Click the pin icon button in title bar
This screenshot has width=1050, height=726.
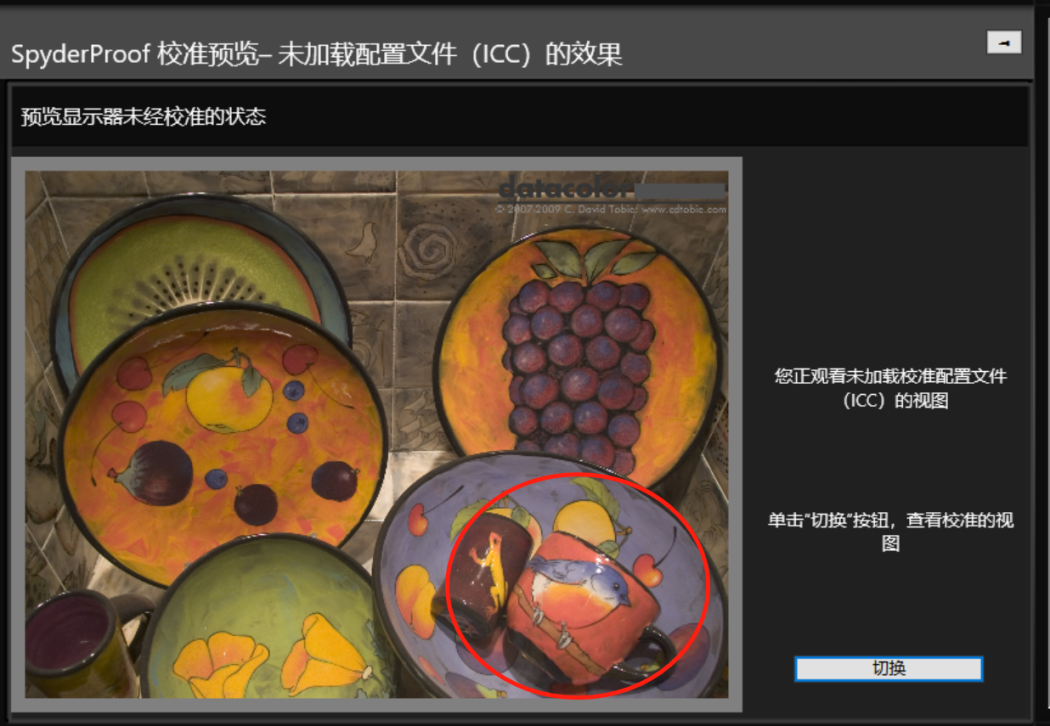(x=1004, y=43)
